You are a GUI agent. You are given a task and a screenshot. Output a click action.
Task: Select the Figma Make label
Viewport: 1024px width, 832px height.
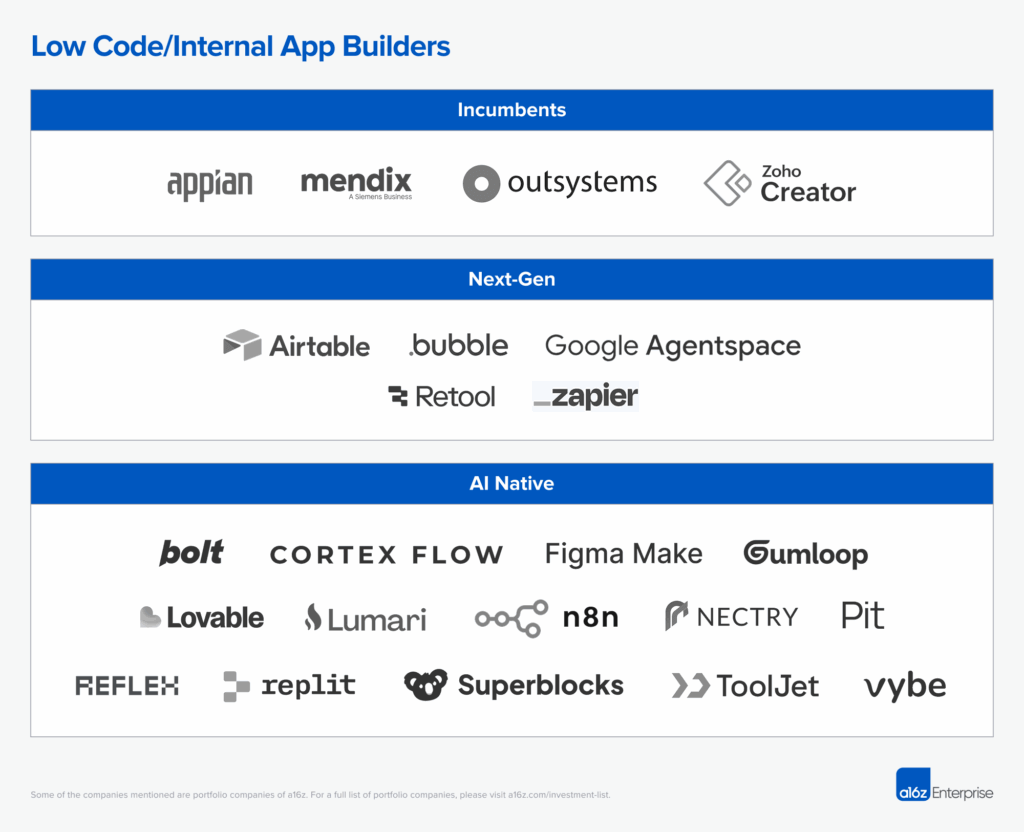623,553
